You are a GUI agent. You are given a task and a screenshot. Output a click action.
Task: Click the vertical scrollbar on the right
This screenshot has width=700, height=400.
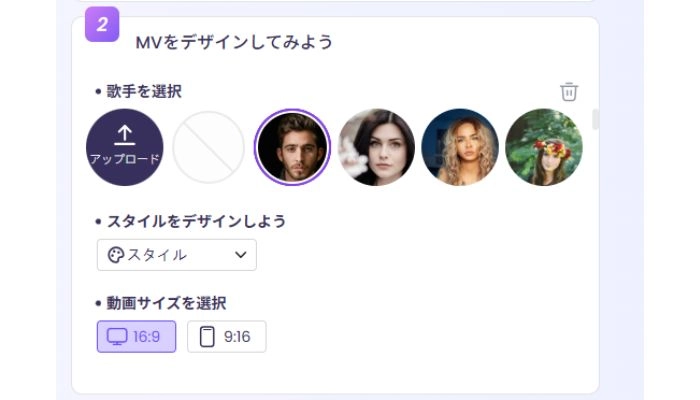click(x=596, y=119)
